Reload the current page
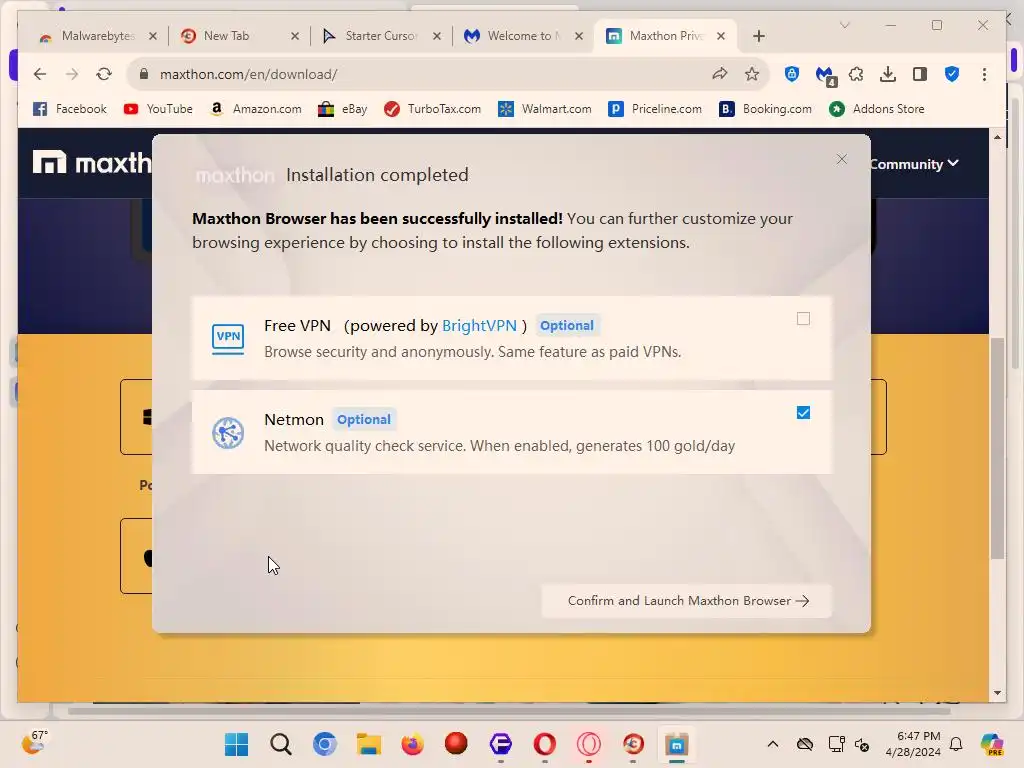The height and width of the screenshot is (768, 1024). 104,74
